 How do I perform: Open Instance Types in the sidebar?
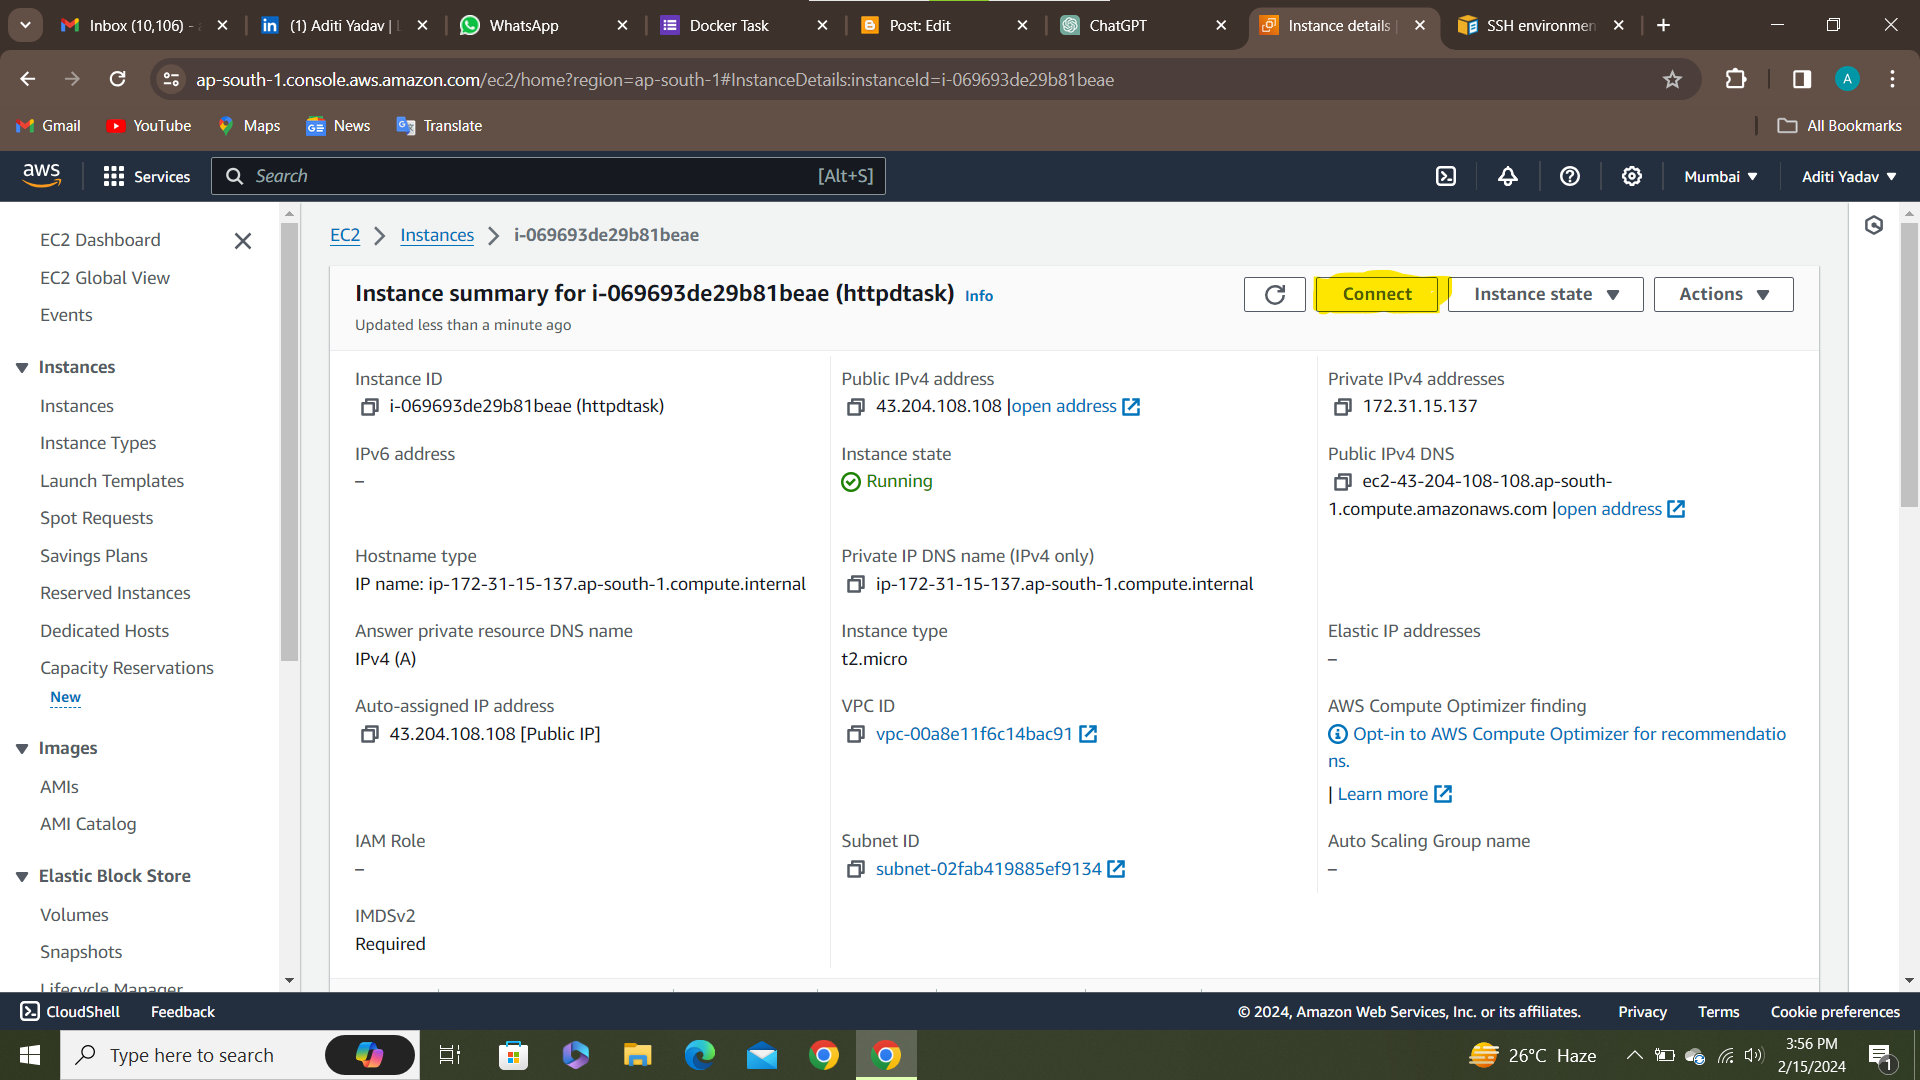98,443
